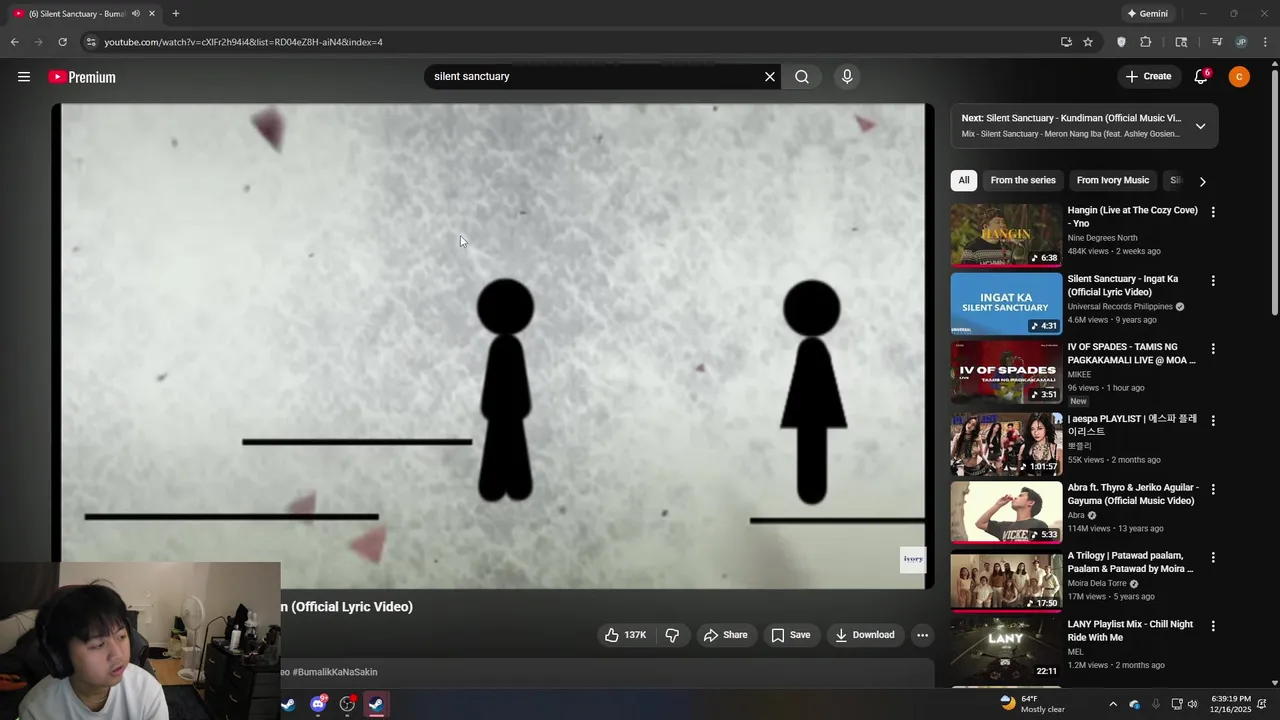Select the All filter chip
This screenshot has width=1280, height=720.
point(964,180)
